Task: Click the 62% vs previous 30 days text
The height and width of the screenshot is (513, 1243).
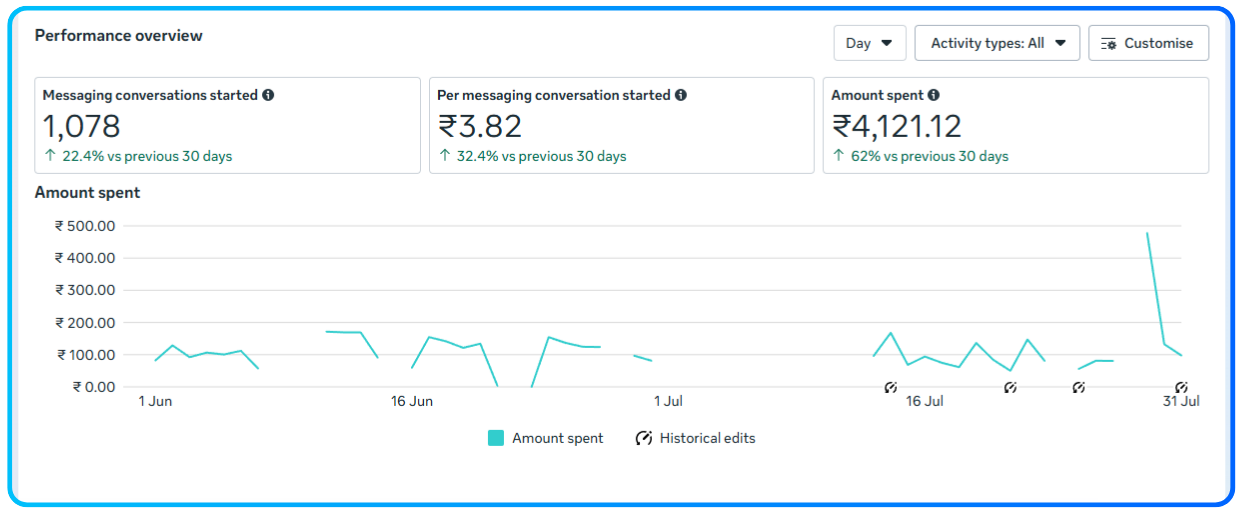Action: [x=929, y=156]
